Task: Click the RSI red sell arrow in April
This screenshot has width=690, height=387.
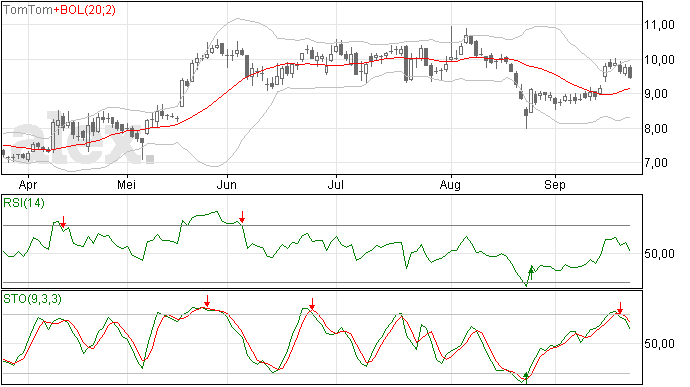Action: coord(63,222)
